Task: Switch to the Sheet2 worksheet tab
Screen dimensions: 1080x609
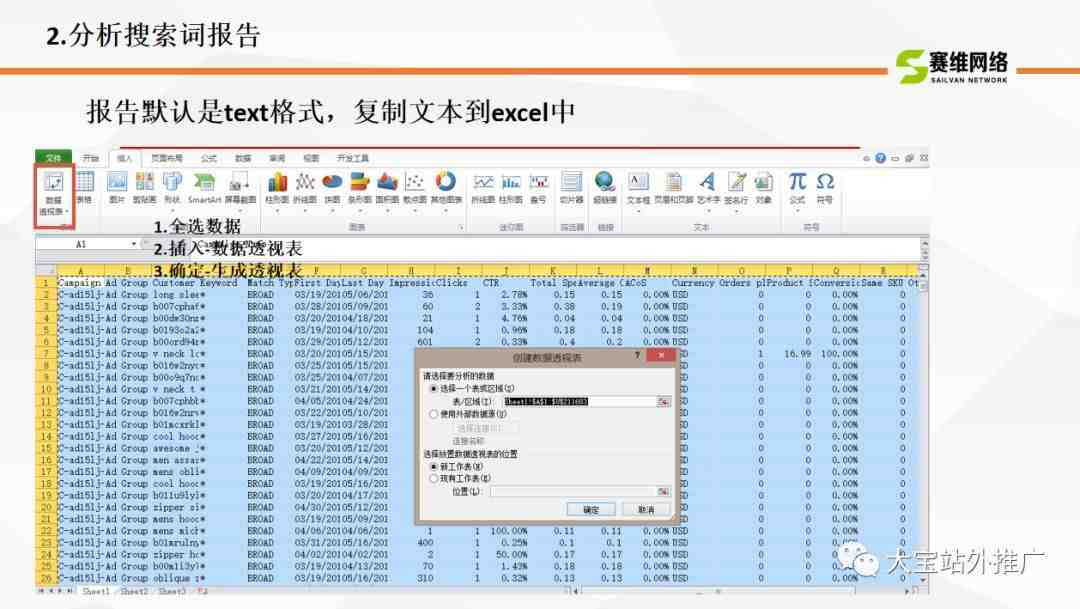Action: (134, 591)
